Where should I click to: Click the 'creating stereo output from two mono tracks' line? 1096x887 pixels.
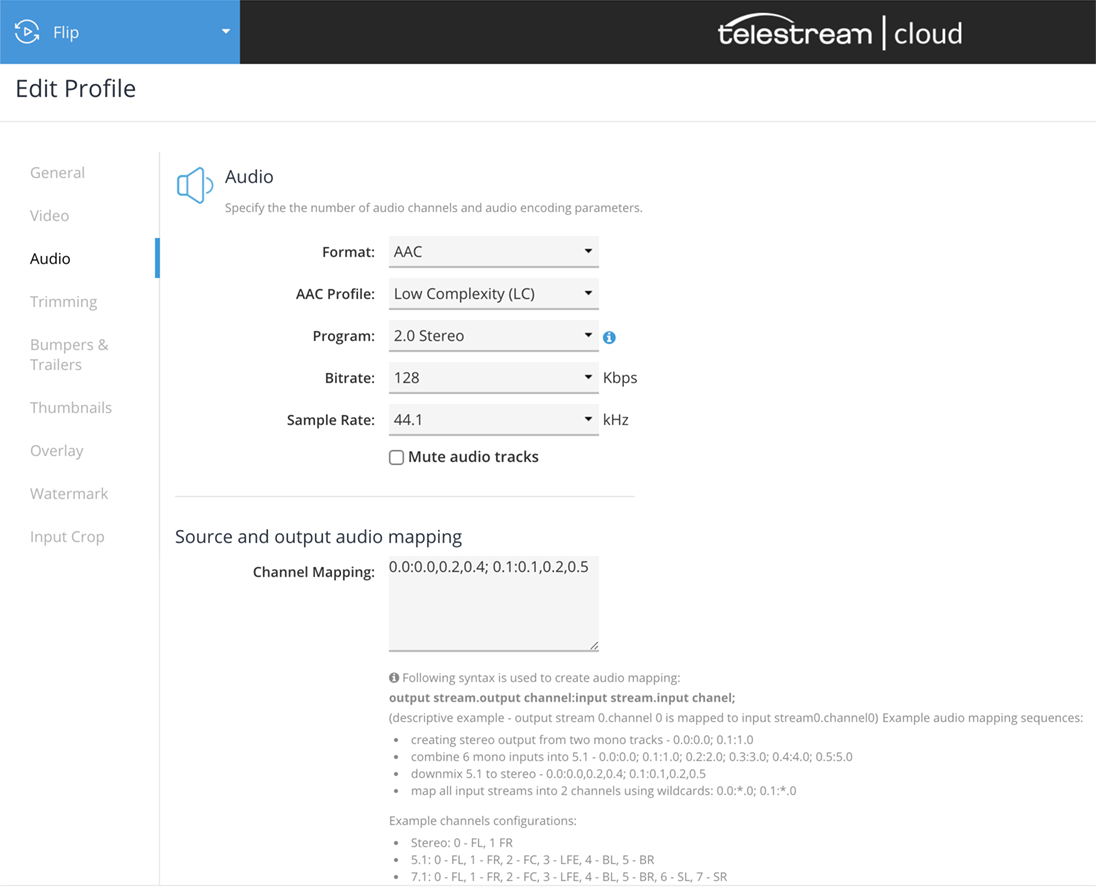(x=582, y=740)
